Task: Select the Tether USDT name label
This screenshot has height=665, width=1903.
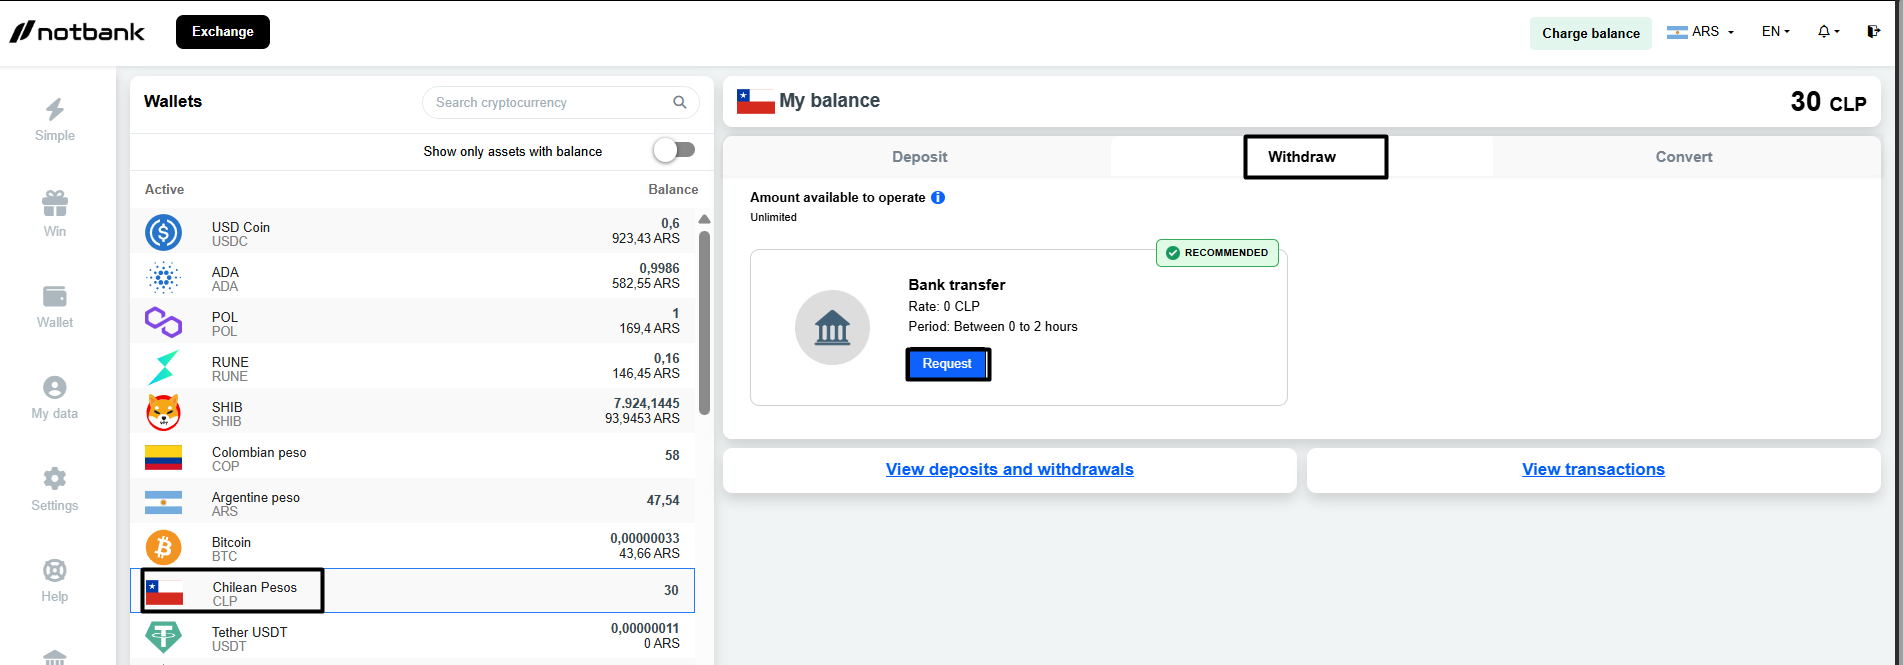Action: coord(250,632)
